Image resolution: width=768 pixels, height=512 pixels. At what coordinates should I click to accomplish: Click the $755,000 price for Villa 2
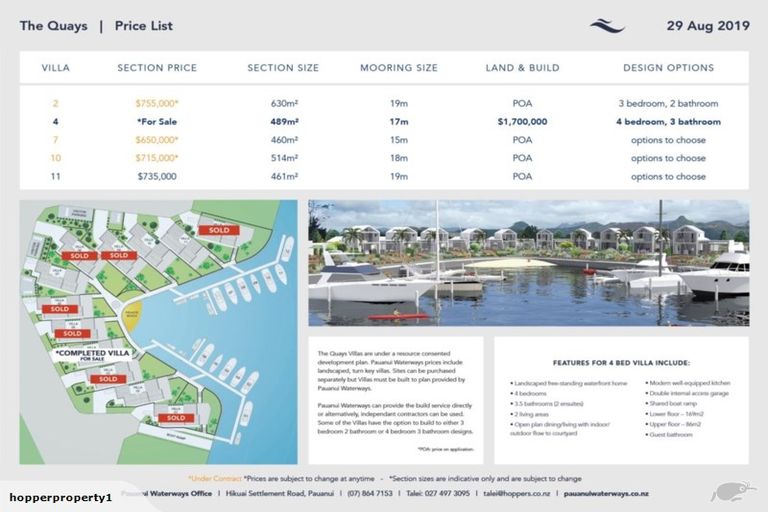coord(157,104)
